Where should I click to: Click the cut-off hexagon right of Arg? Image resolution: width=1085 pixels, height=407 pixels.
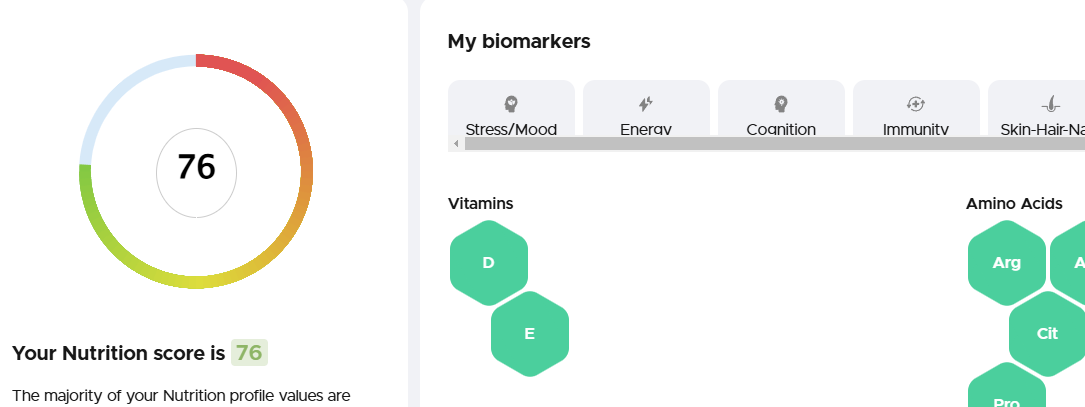[1072, 263]
